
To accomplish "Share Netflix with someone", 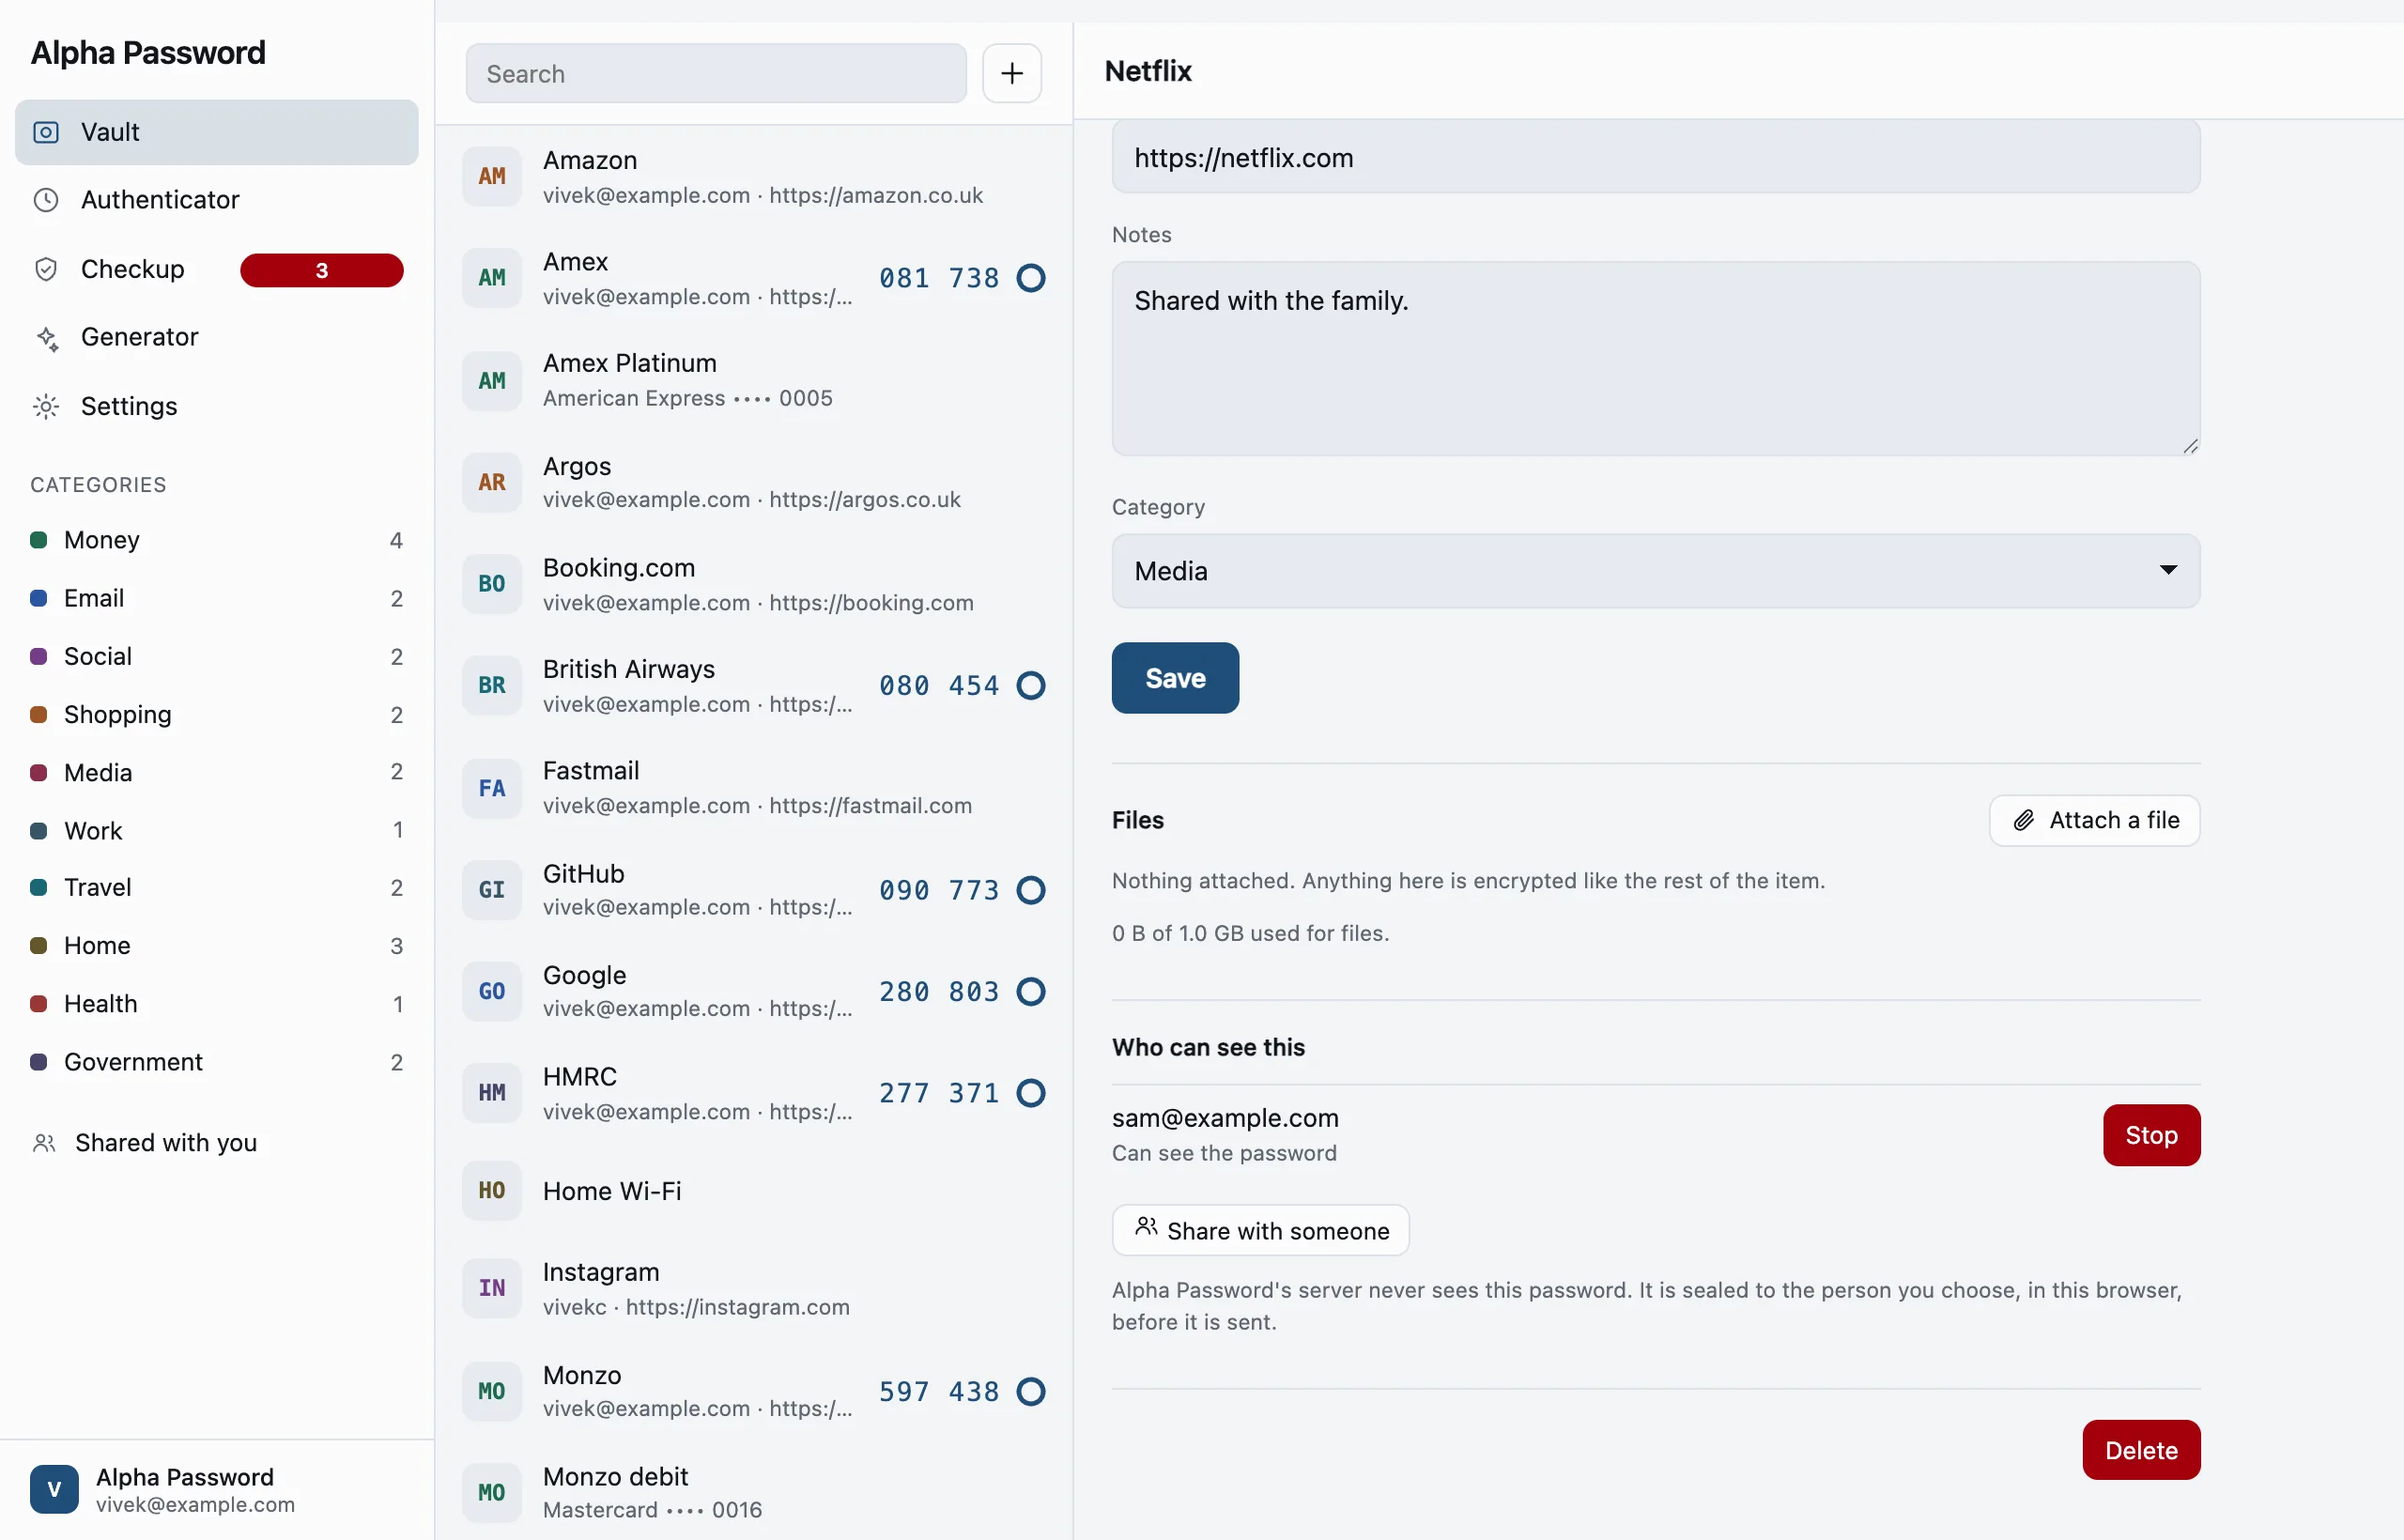I will click(1261, 1231).
